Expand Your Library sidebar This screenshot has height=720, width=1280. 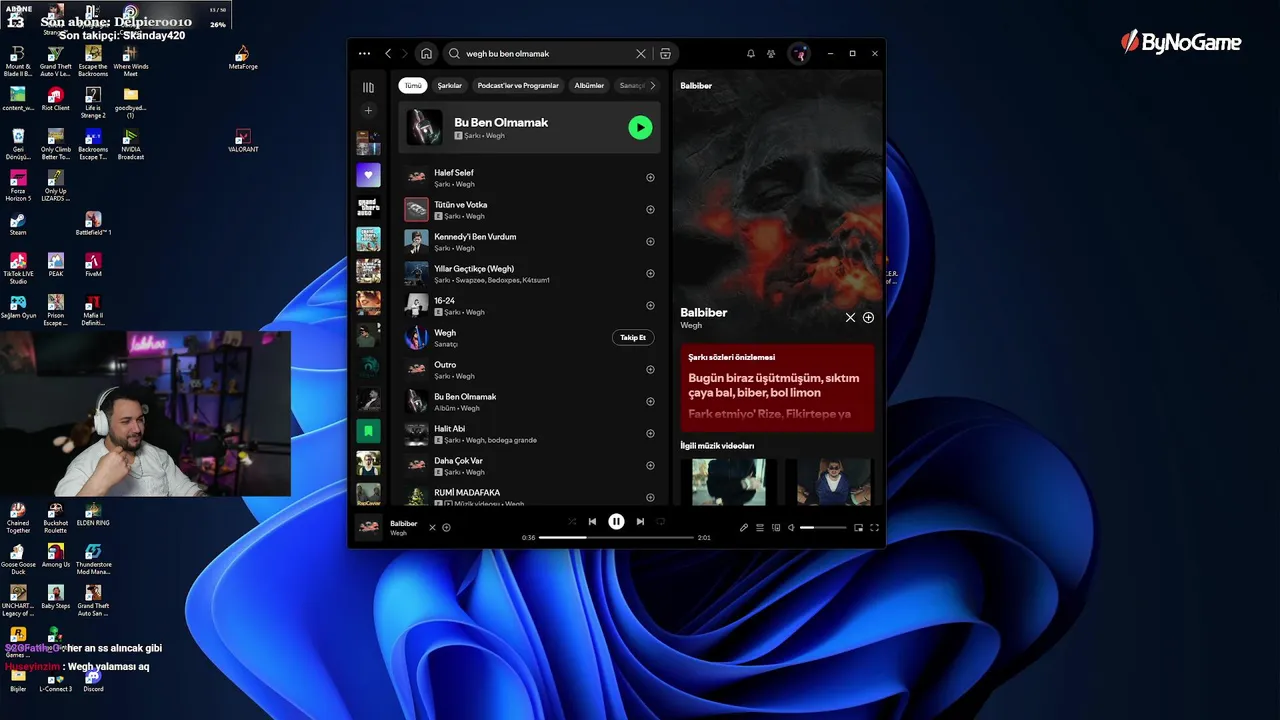pyautogui.click(x=368, y=87)
